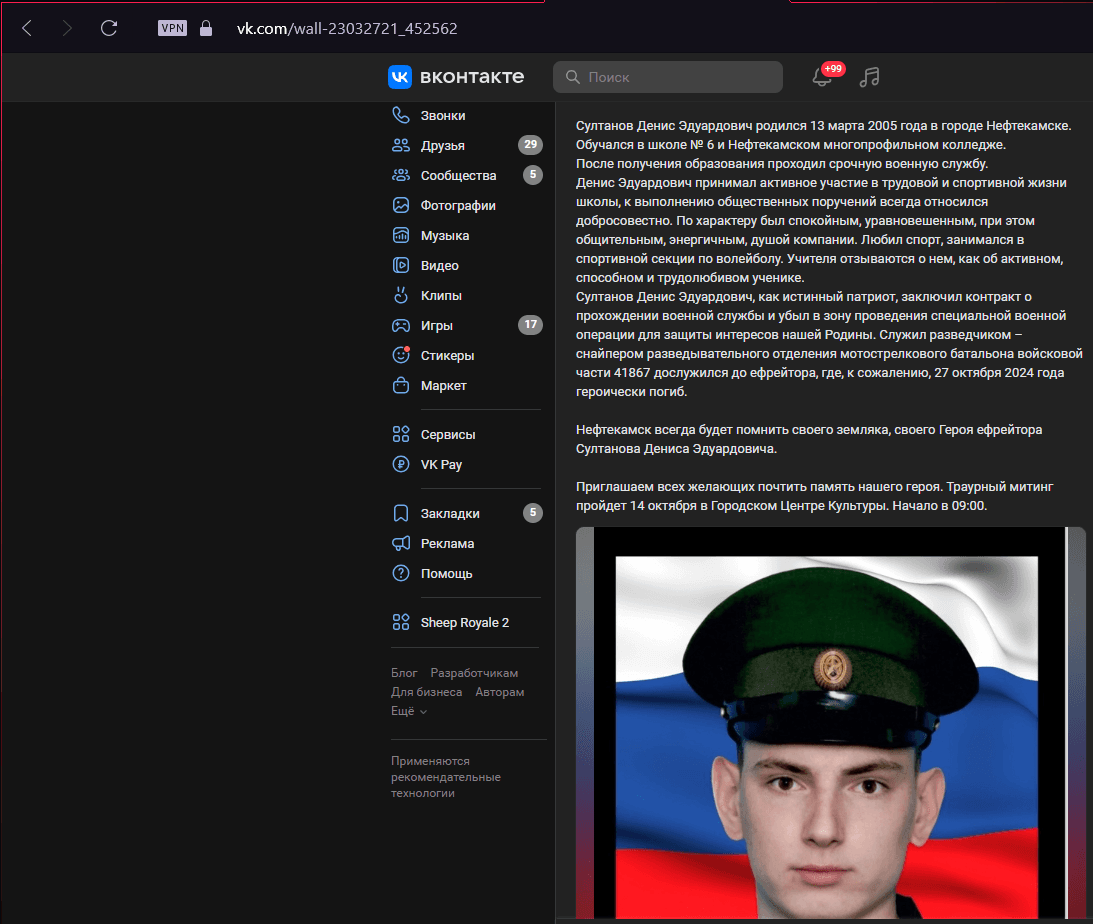Click the Закладки bookmark icon
Screen dimensions: 1093x924
point(401,514)
